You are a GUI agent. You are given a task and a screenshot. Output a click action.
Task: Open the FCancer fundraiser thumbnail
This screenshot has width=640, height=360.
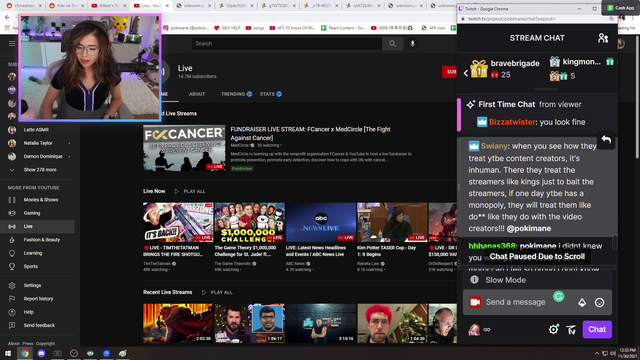(x=184, y=148)
